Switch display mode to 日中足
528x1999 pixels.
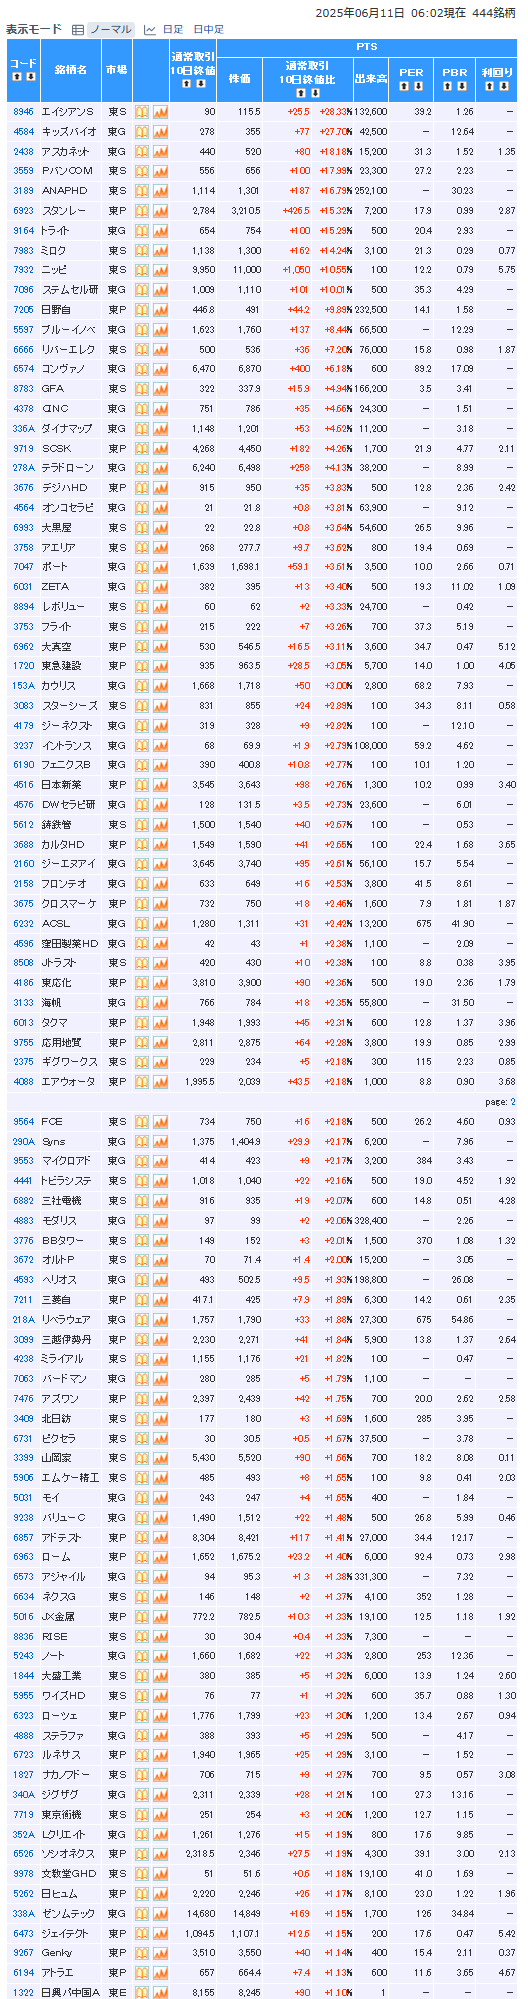pos(209,30)
